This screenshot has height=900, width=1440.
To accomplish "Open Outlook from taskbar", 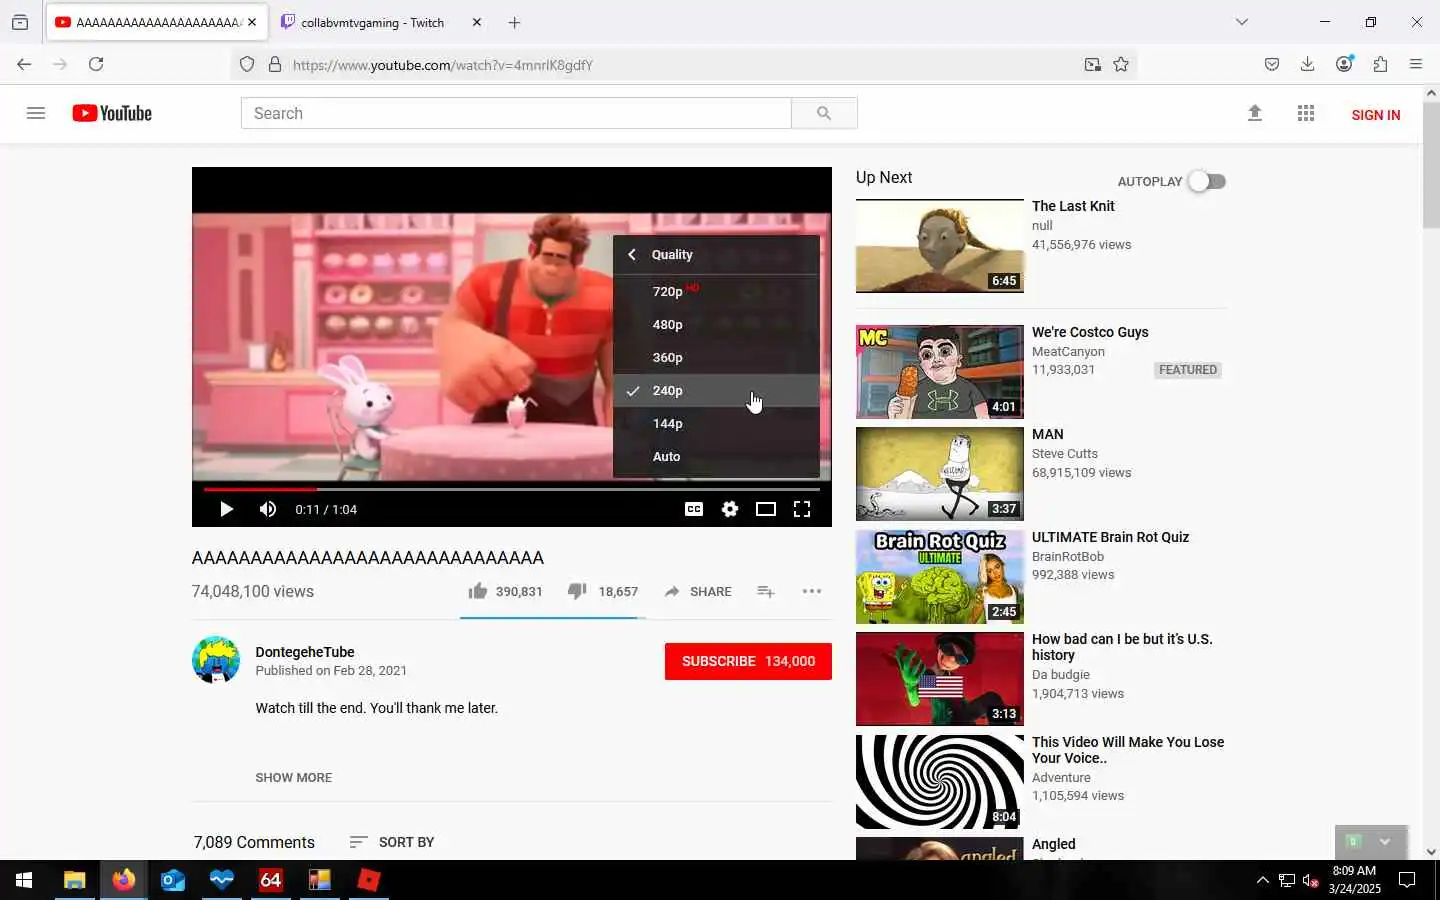I will point(172,880).
